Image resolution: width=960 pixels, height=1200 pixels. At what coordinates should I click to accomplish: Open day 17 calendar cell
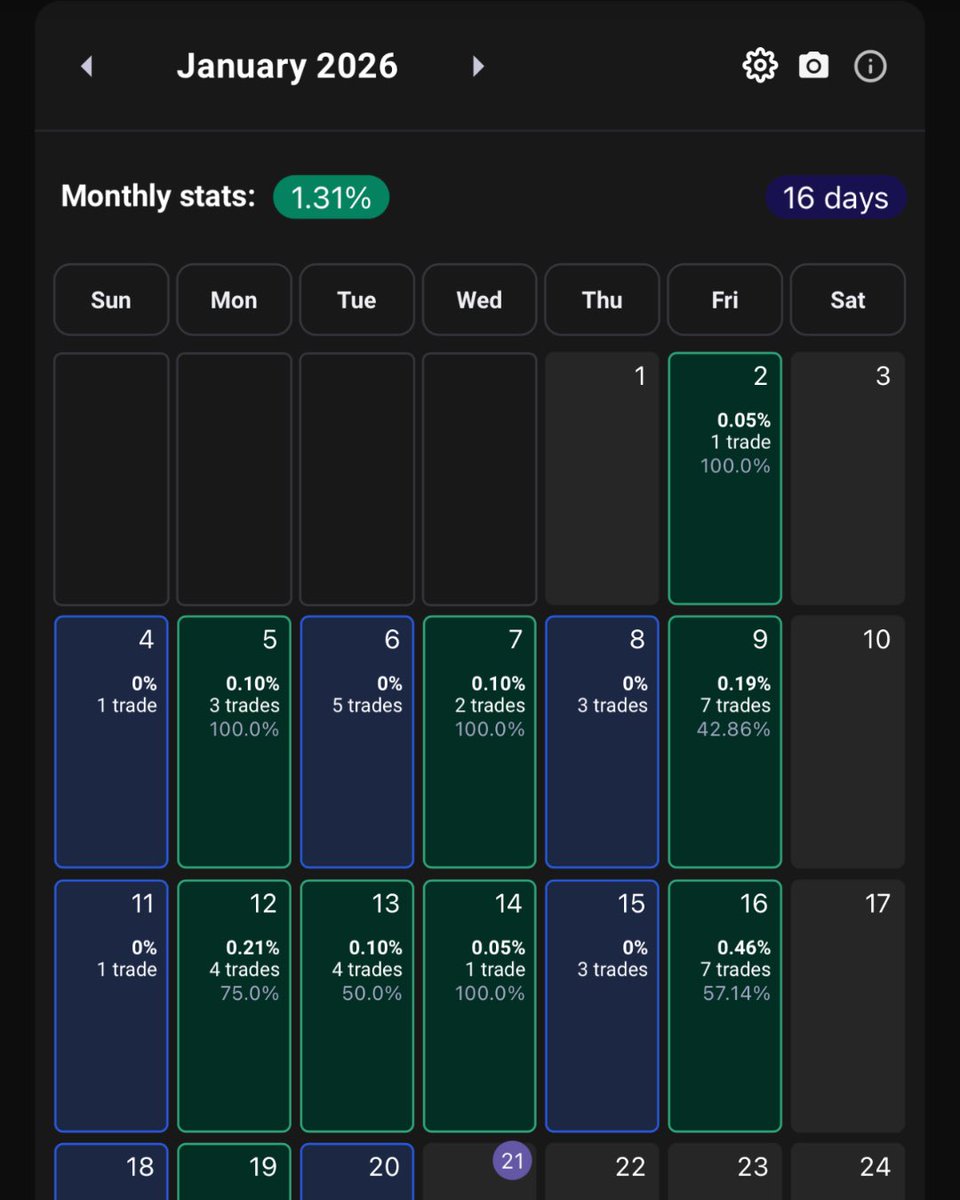tap(848, 1006)
